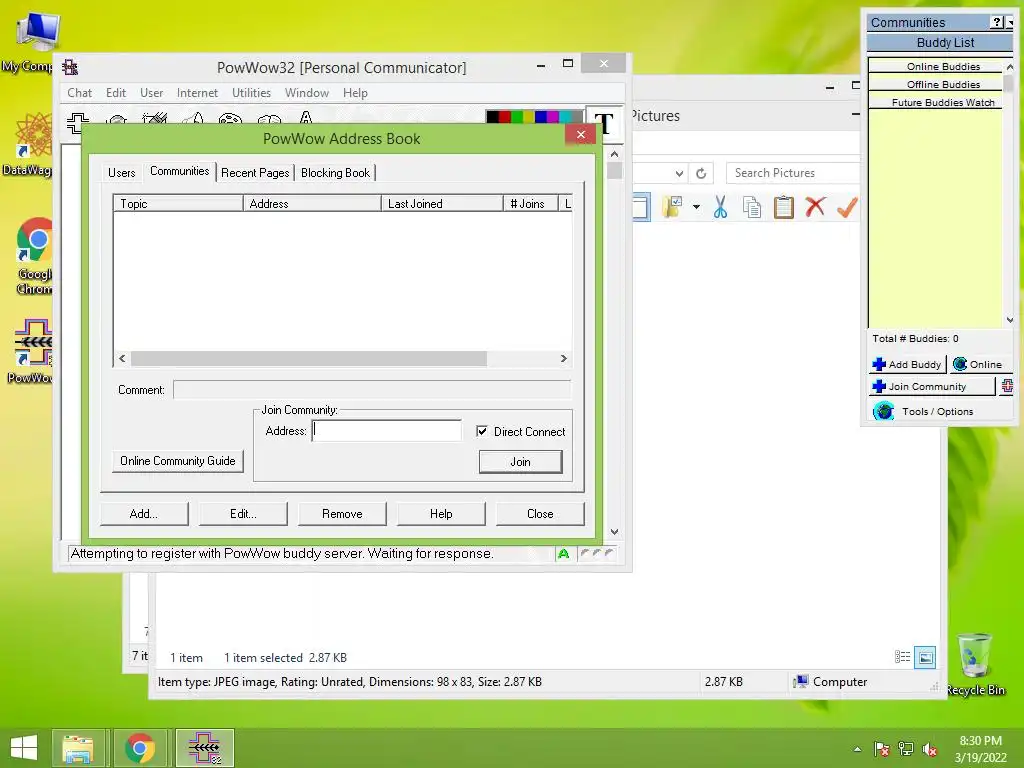Click the red X Delete icon in Pictures
Viewport: 1024px width, 768px height.
(815, 208)
